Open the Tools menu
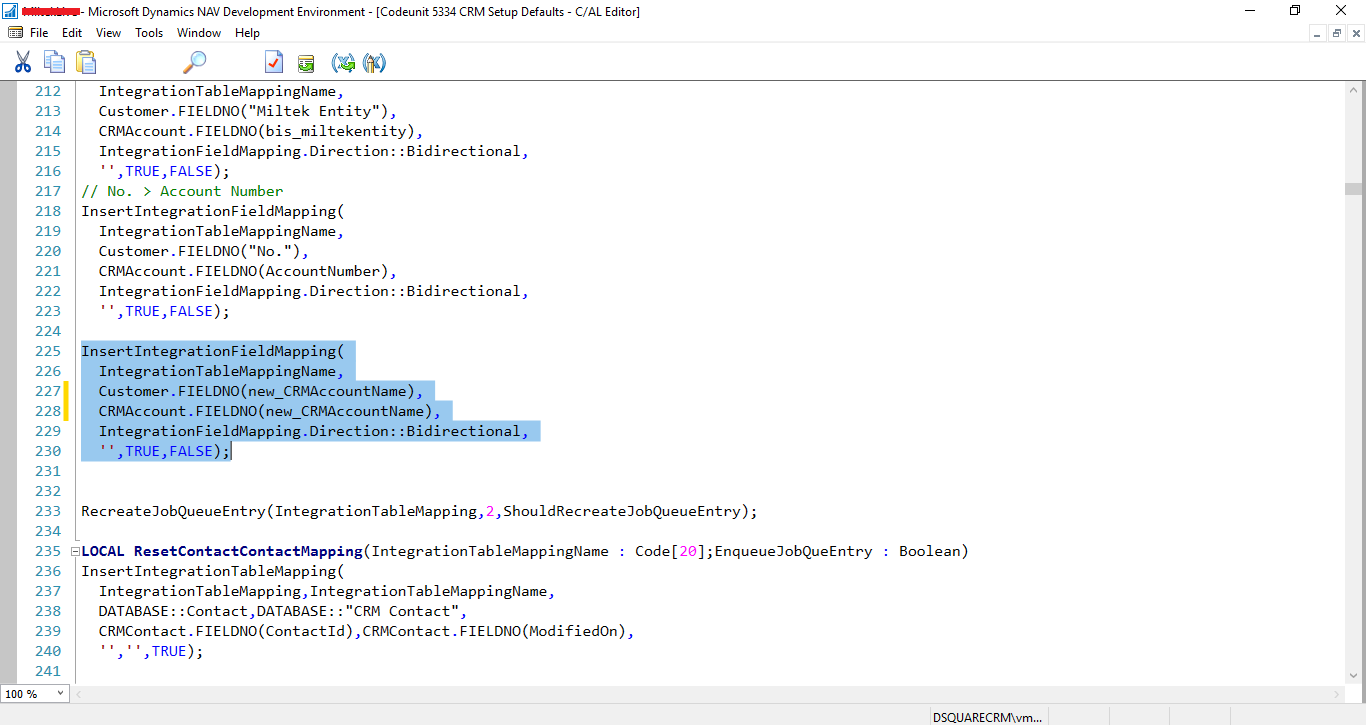1366x725 pixels. click(x=148, y=32)
